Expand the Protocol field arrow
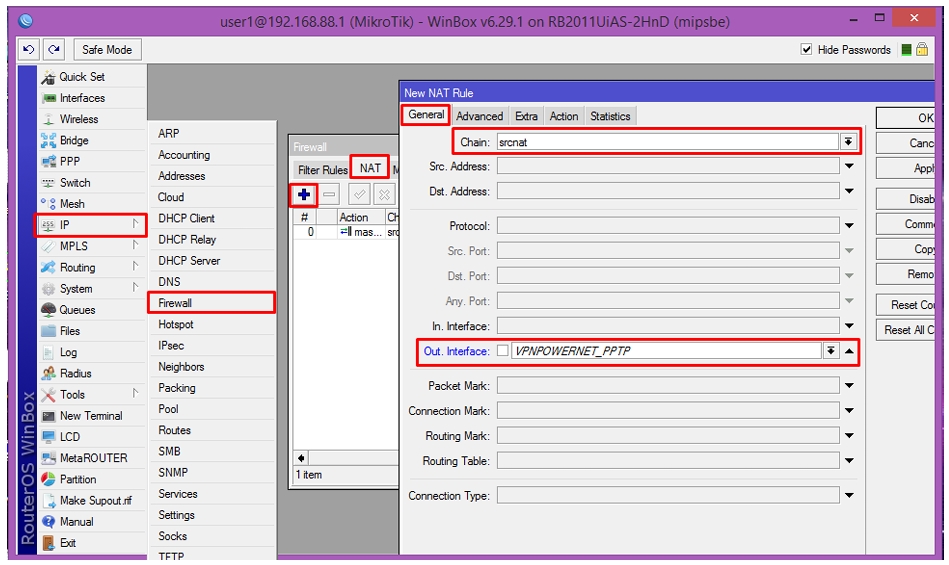This screenshot has width=949, height=565. (849, 226)
